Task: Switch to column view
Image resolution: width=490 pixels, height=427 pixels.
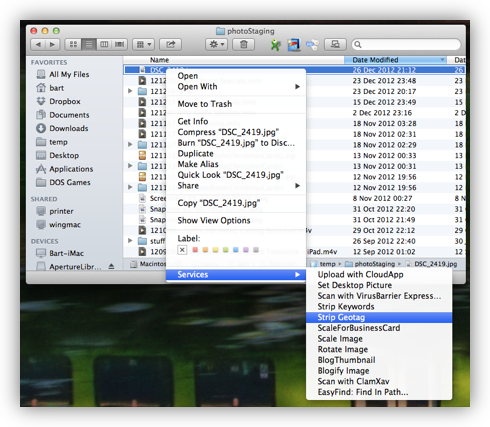Action: pos(104,44)
